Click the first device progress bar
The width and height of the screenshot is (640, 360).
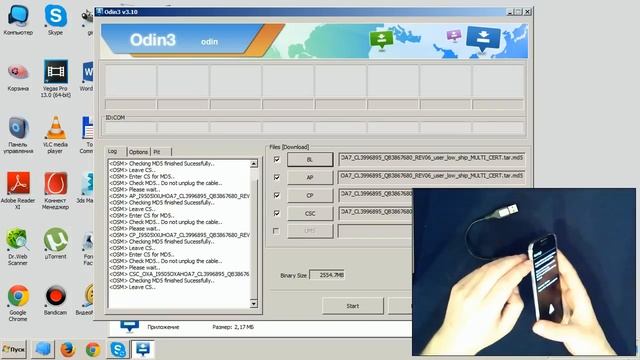[x=130, y=104]
